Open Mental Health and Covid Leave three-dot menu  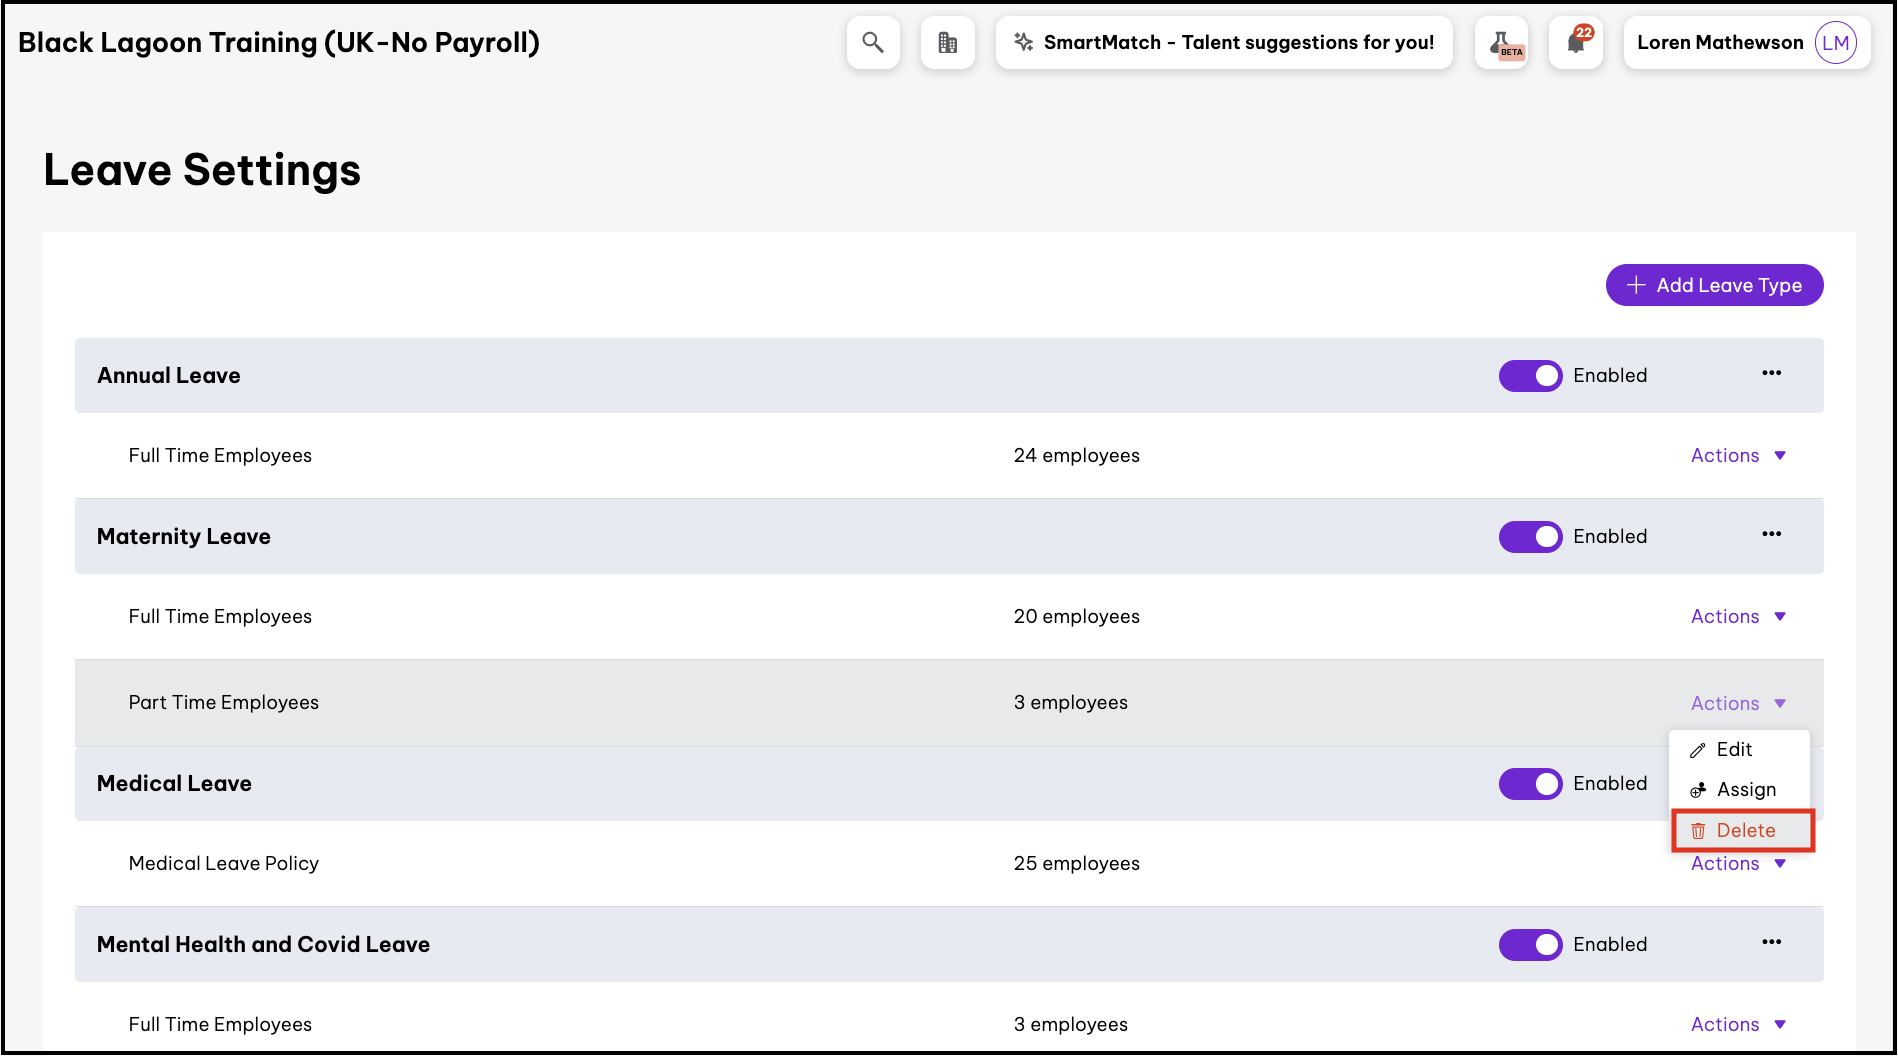point(1771,942)
